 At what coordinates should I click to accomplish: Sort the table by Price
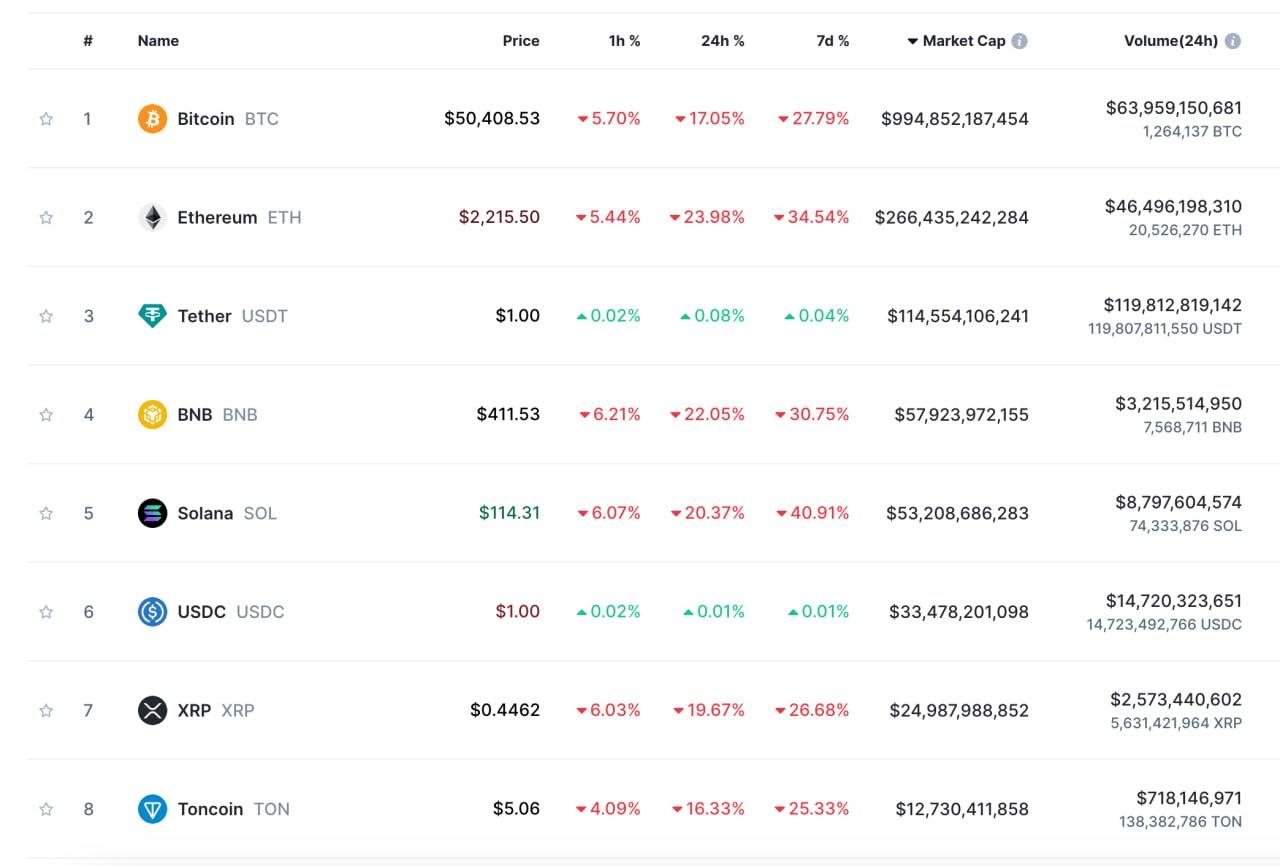[x=520, y=41]
